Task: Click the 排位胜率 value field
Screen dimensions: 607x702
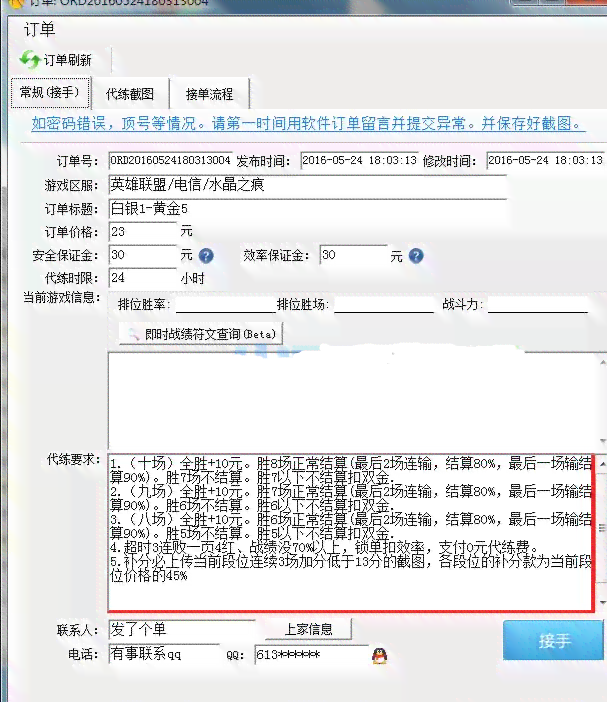Action: [x=226, y=304]
